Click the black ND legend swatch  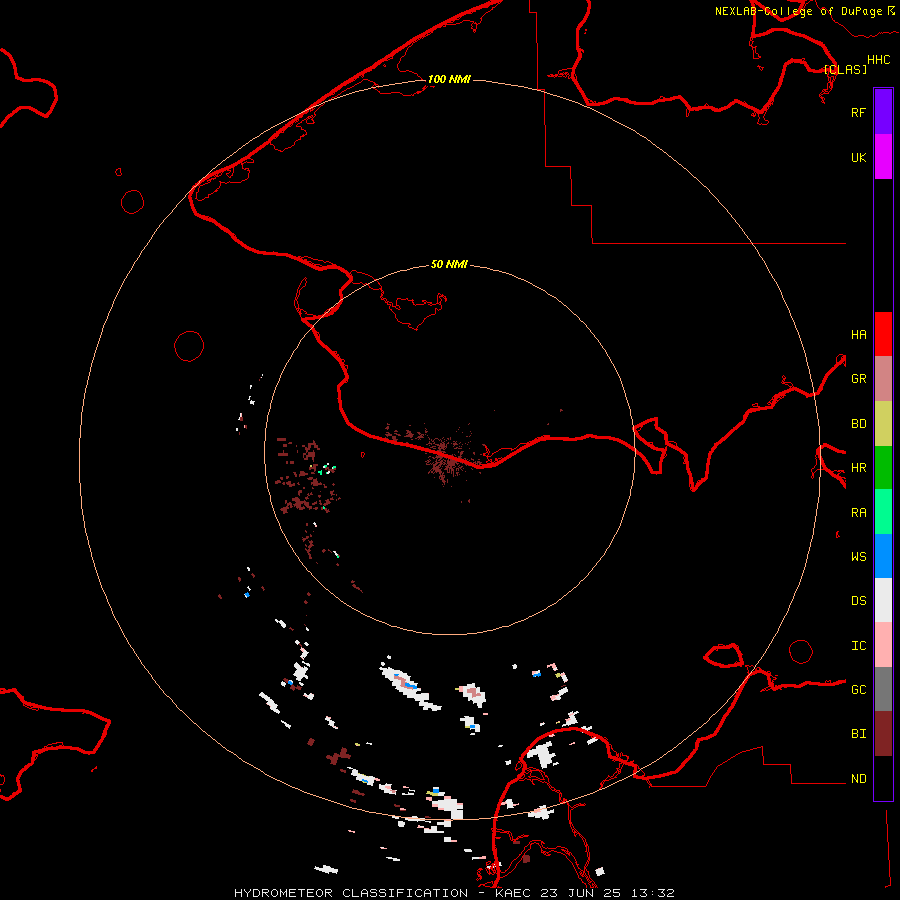(x=883, y=778)
